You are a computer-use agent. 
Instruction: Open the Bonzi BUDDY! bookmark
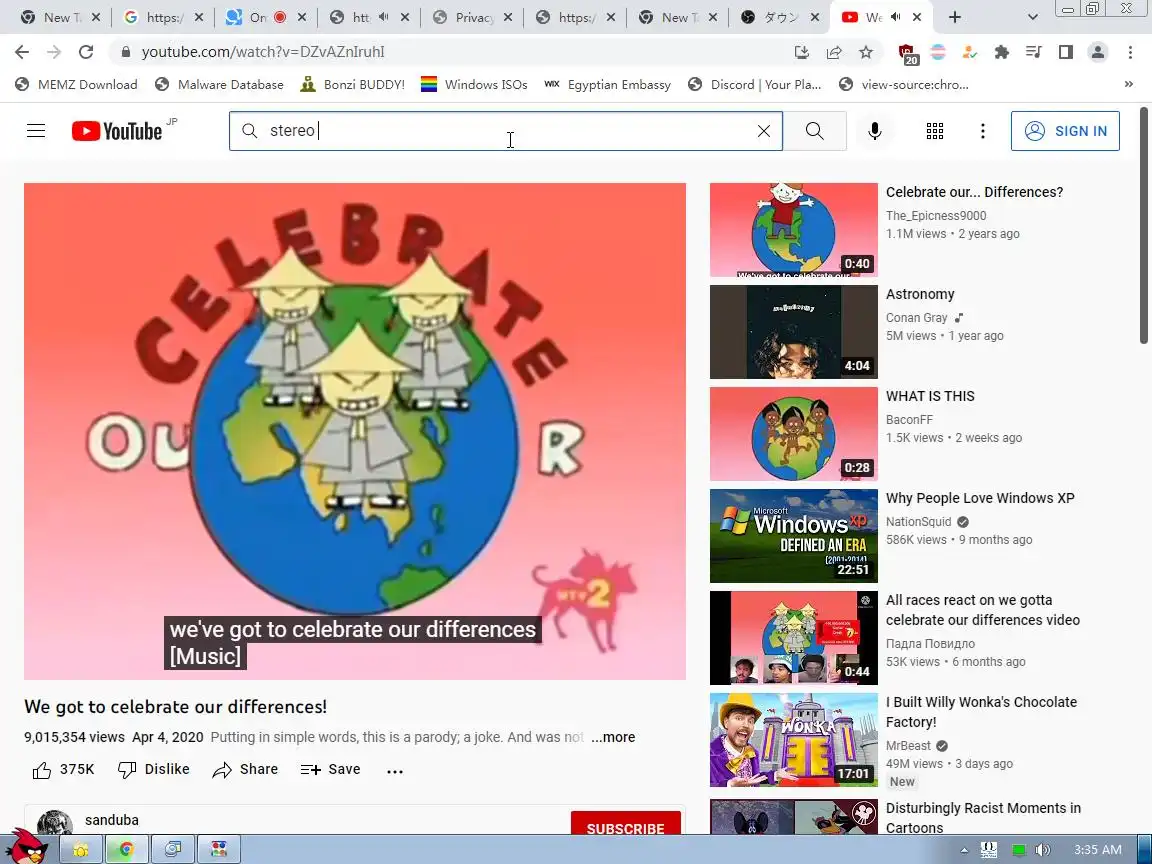[x=353, y=84]
